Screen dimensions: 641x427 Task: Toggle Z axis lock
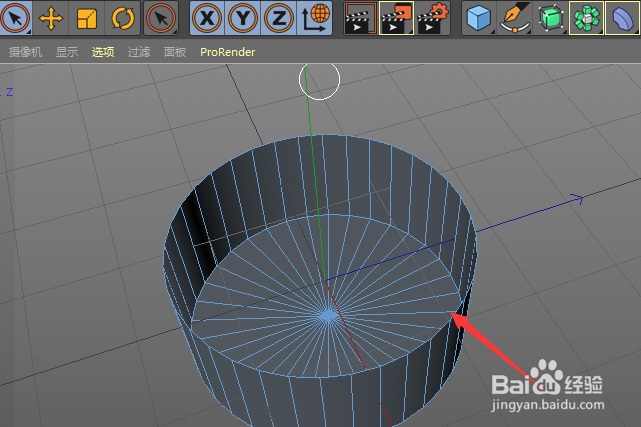pyautogui.click(x=279, y=18)
